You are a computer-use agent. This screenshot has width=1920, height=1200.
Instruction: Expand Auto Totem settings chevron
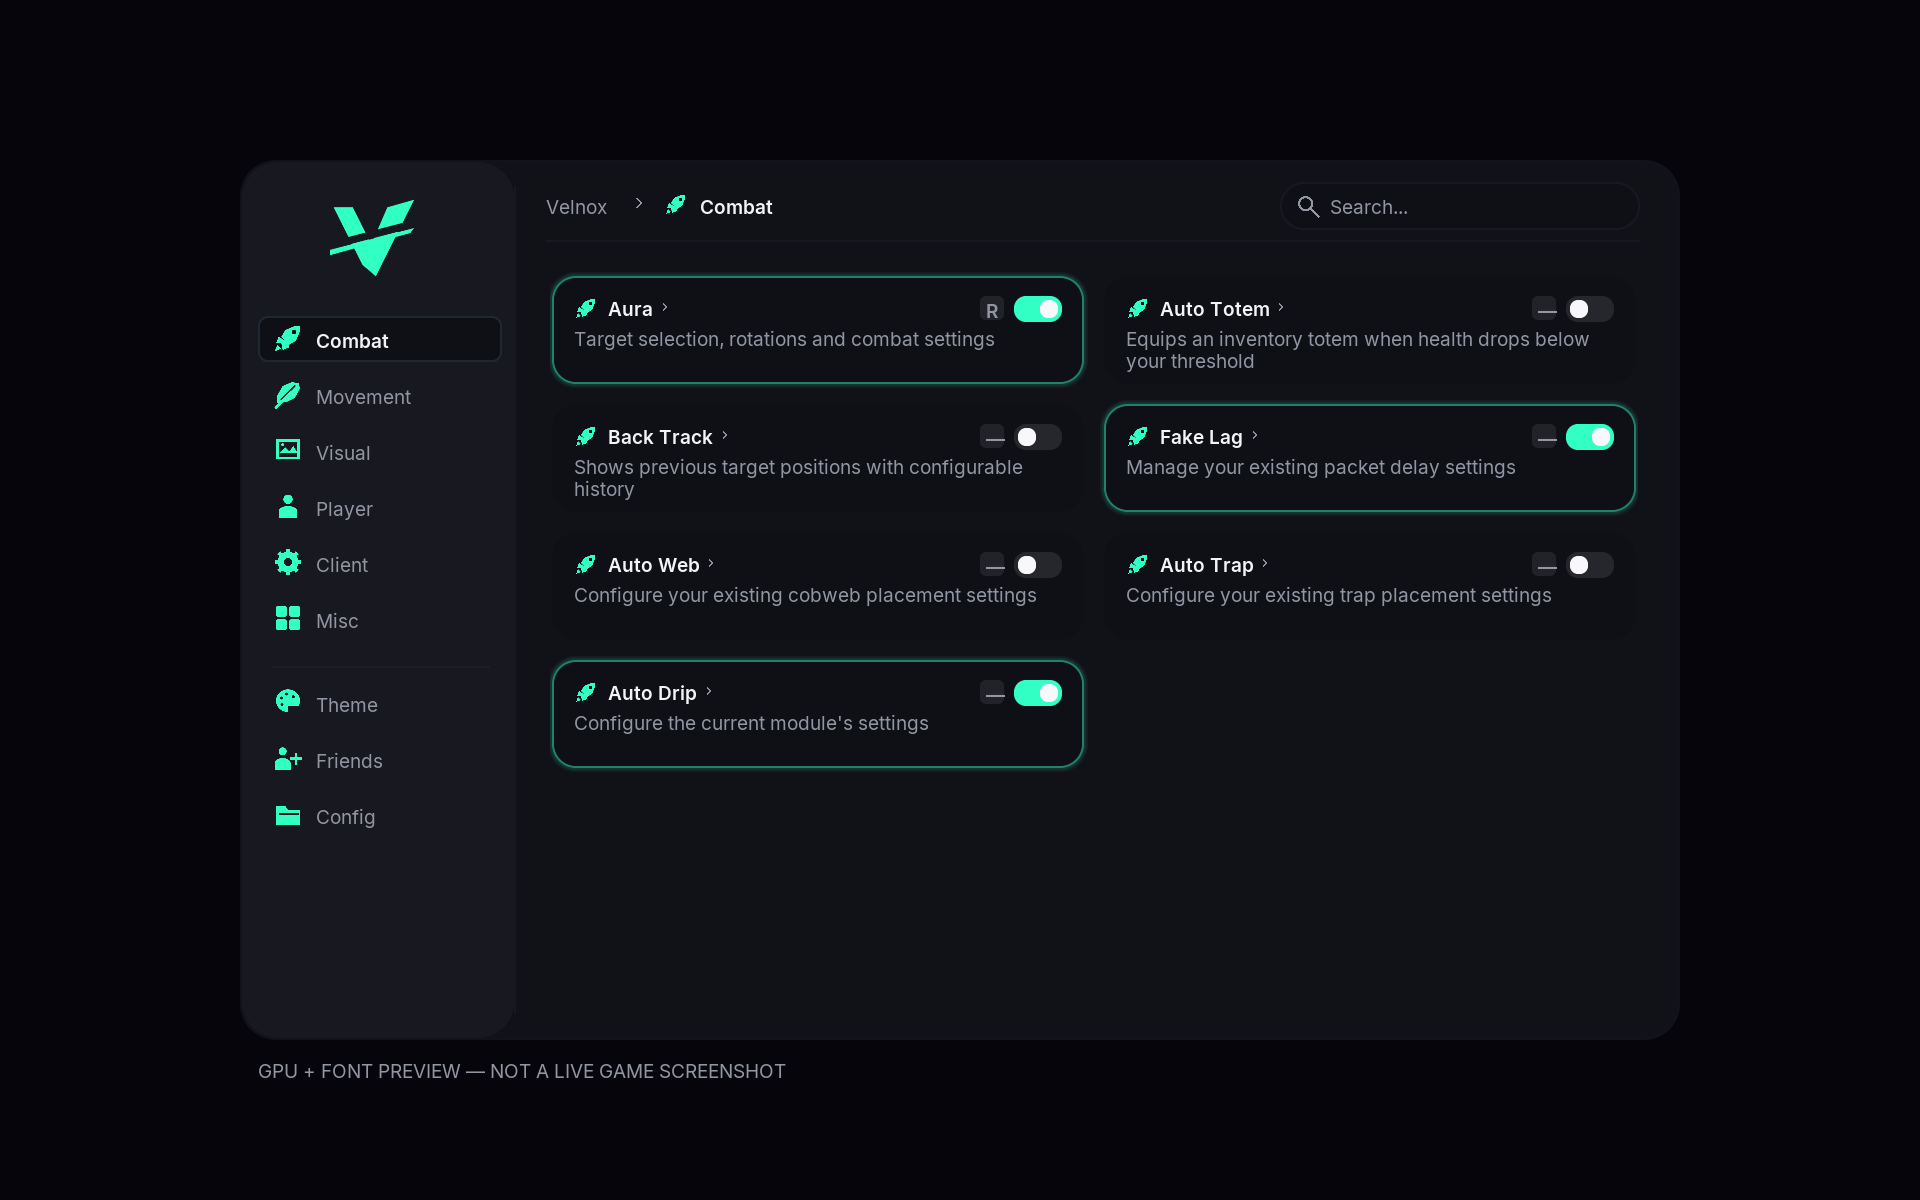pyautogui.click(x=1281, y=308)
